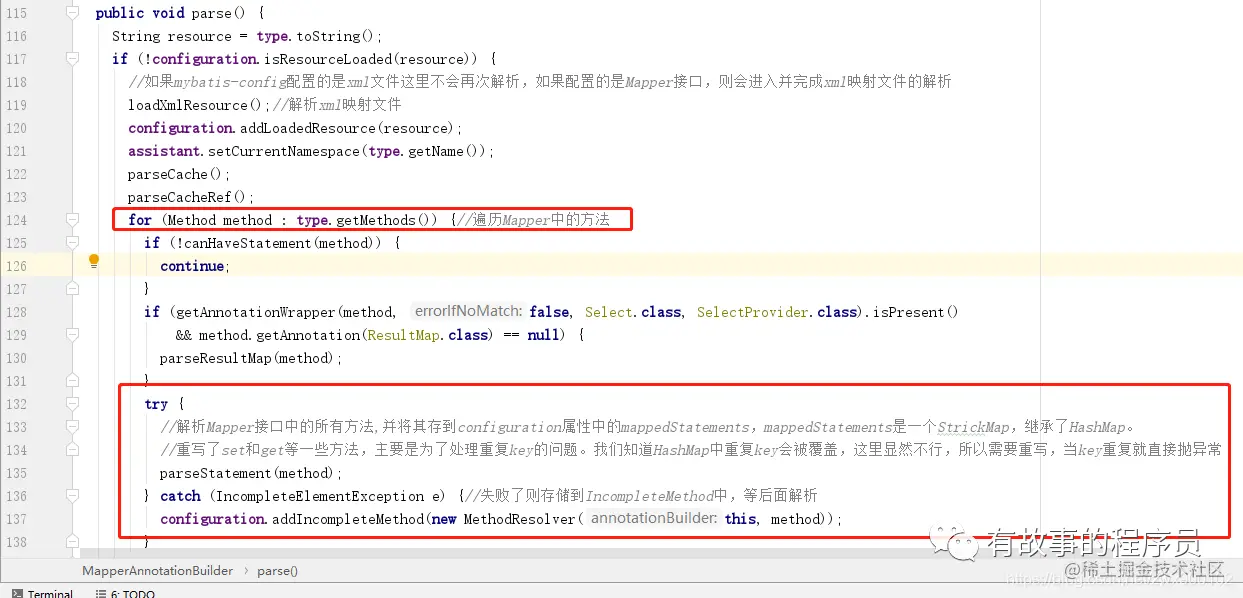
Task: Place the cursor on the continue statement
Action: 191,265
